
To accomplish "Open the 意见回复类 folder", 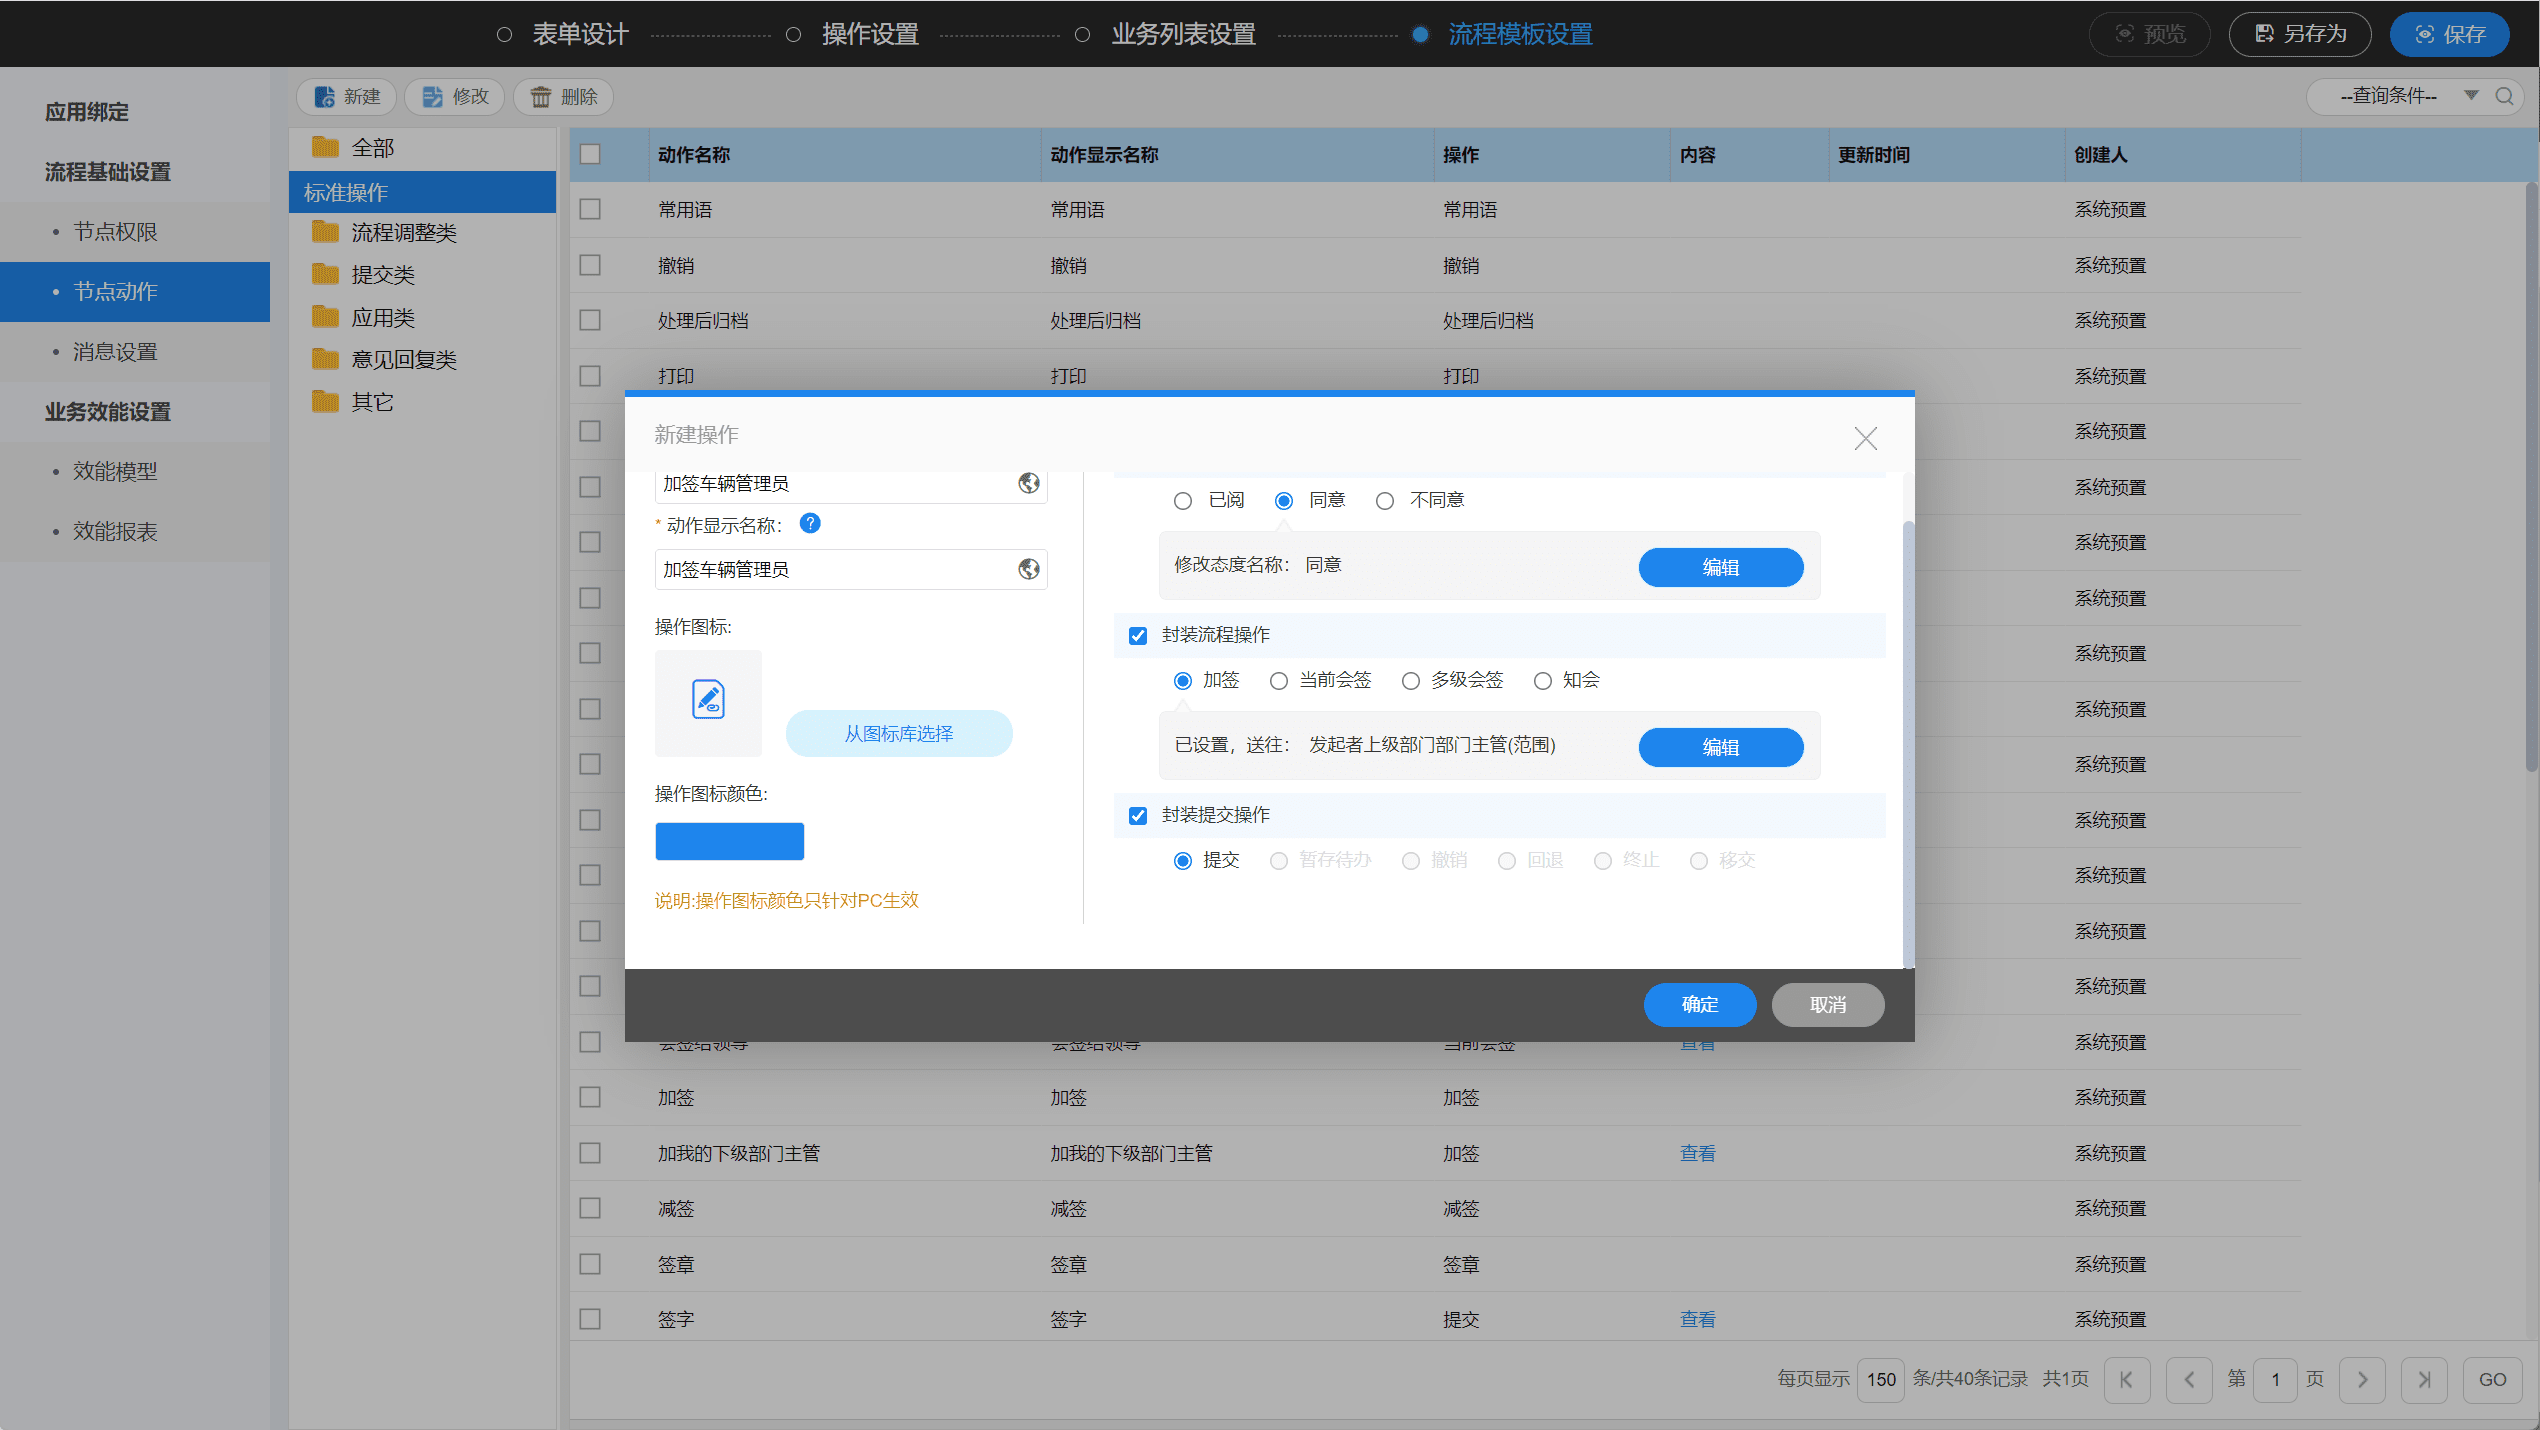I will tap(383, 360).
